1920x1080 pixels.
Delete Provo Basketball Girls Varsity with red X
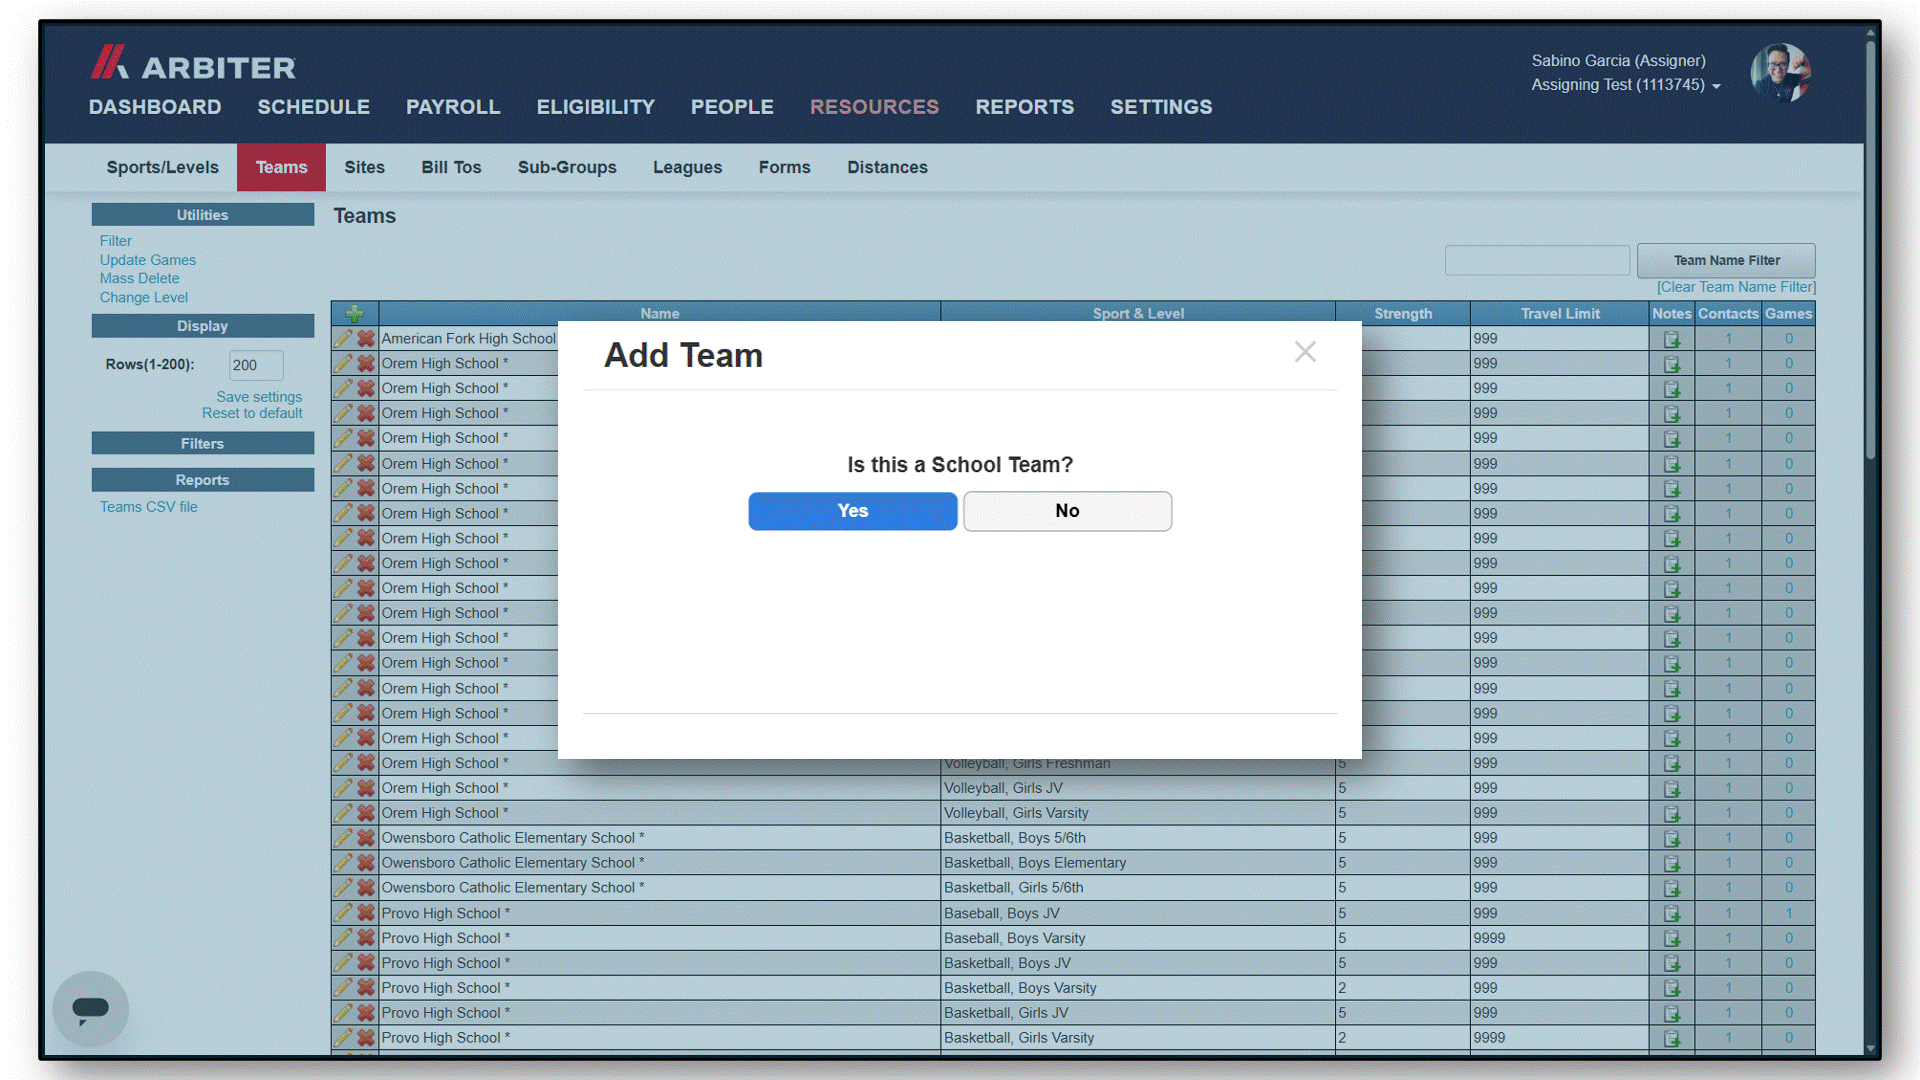click(366, 1038)
